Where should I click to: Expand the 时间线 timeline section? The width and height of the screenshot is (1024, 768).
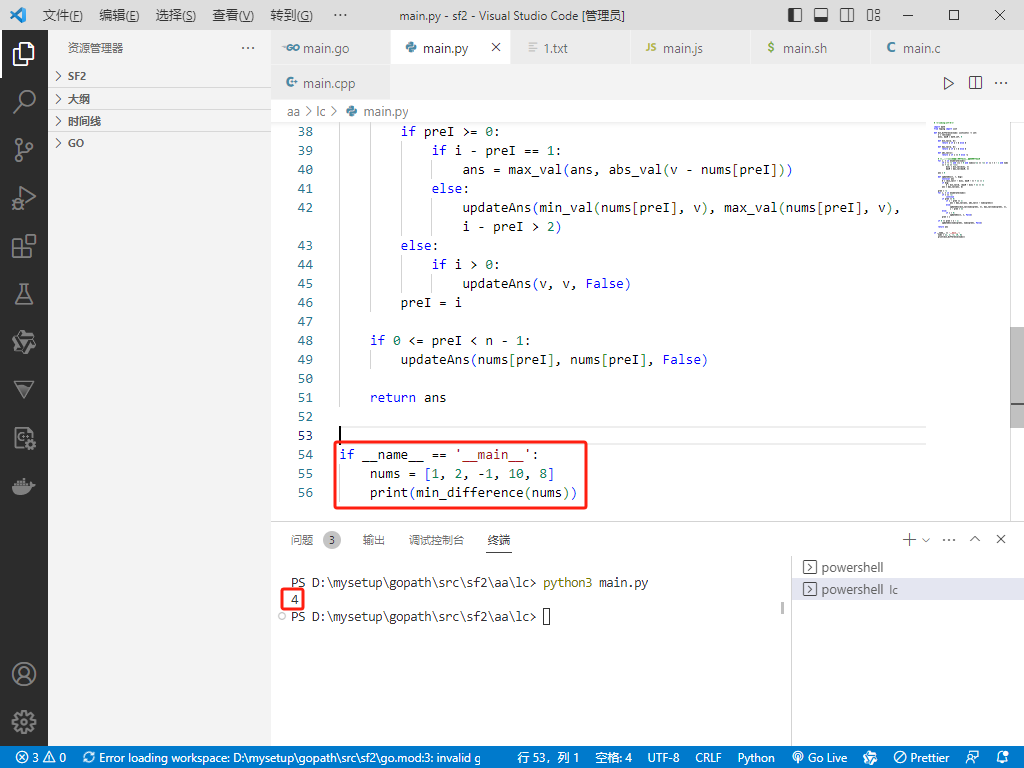(159, 121)
